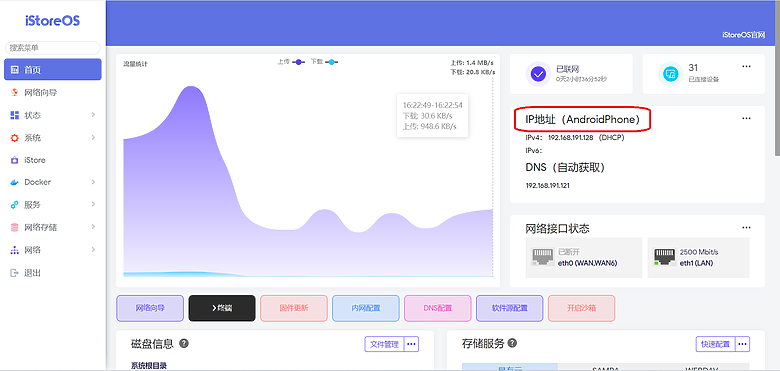Click the eth0 (WAN,WAN6) port icon
Image resolution: width=780 pixels, height=371 pixels.
pos(543,257)
